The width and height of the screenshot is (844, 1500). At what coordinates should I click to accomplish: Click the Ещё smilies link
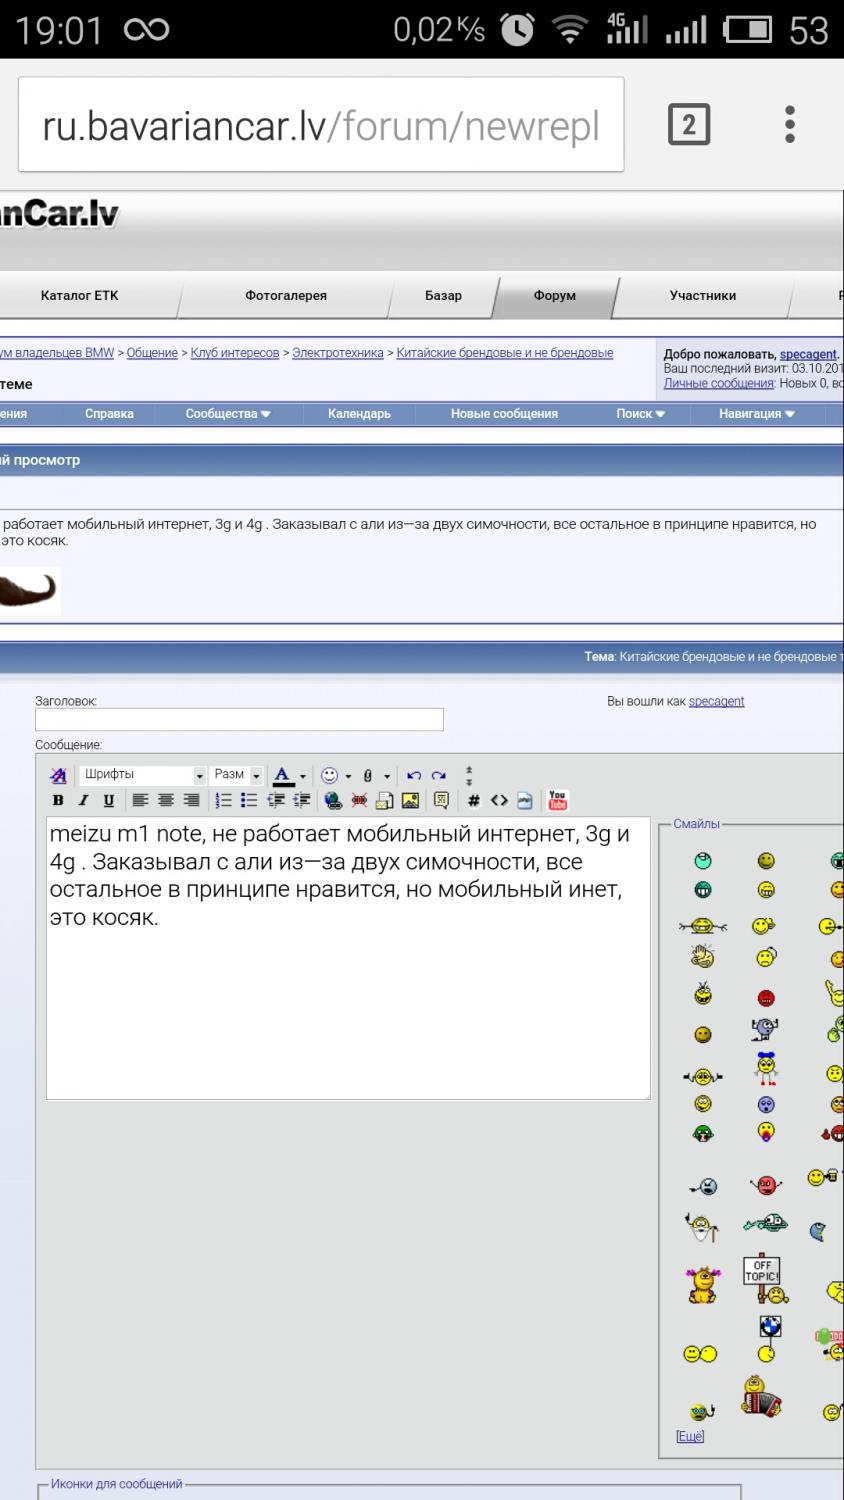pos(690,1436)
